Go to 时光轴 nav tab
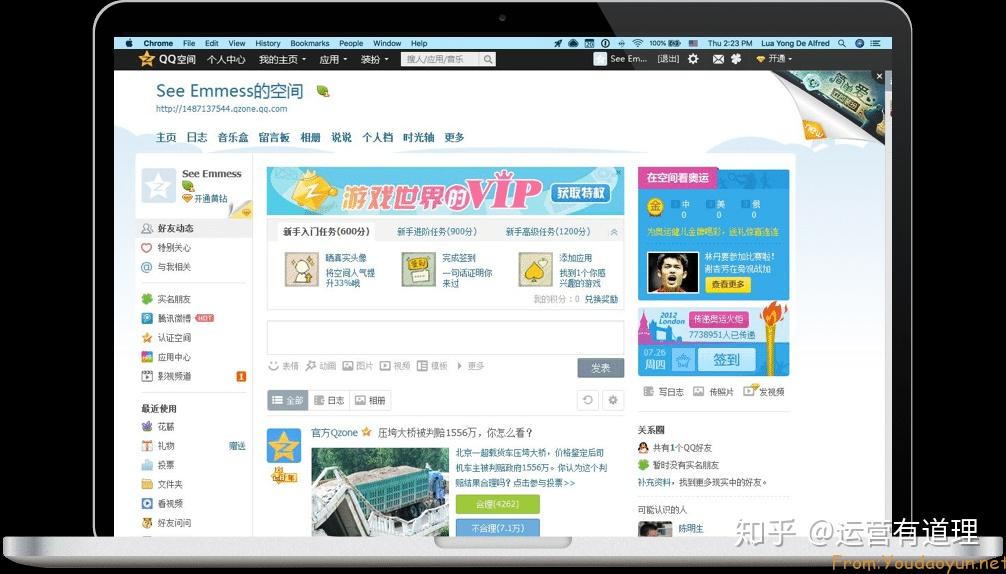Viewport: 1006px width, 574px height. point(418,137)
